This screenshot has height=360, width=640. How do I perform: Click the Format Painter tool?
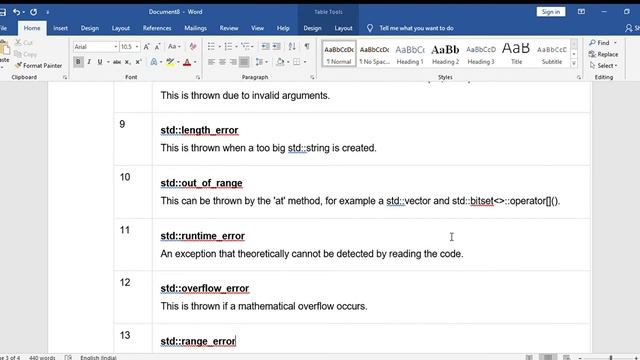tap(38, 65)
